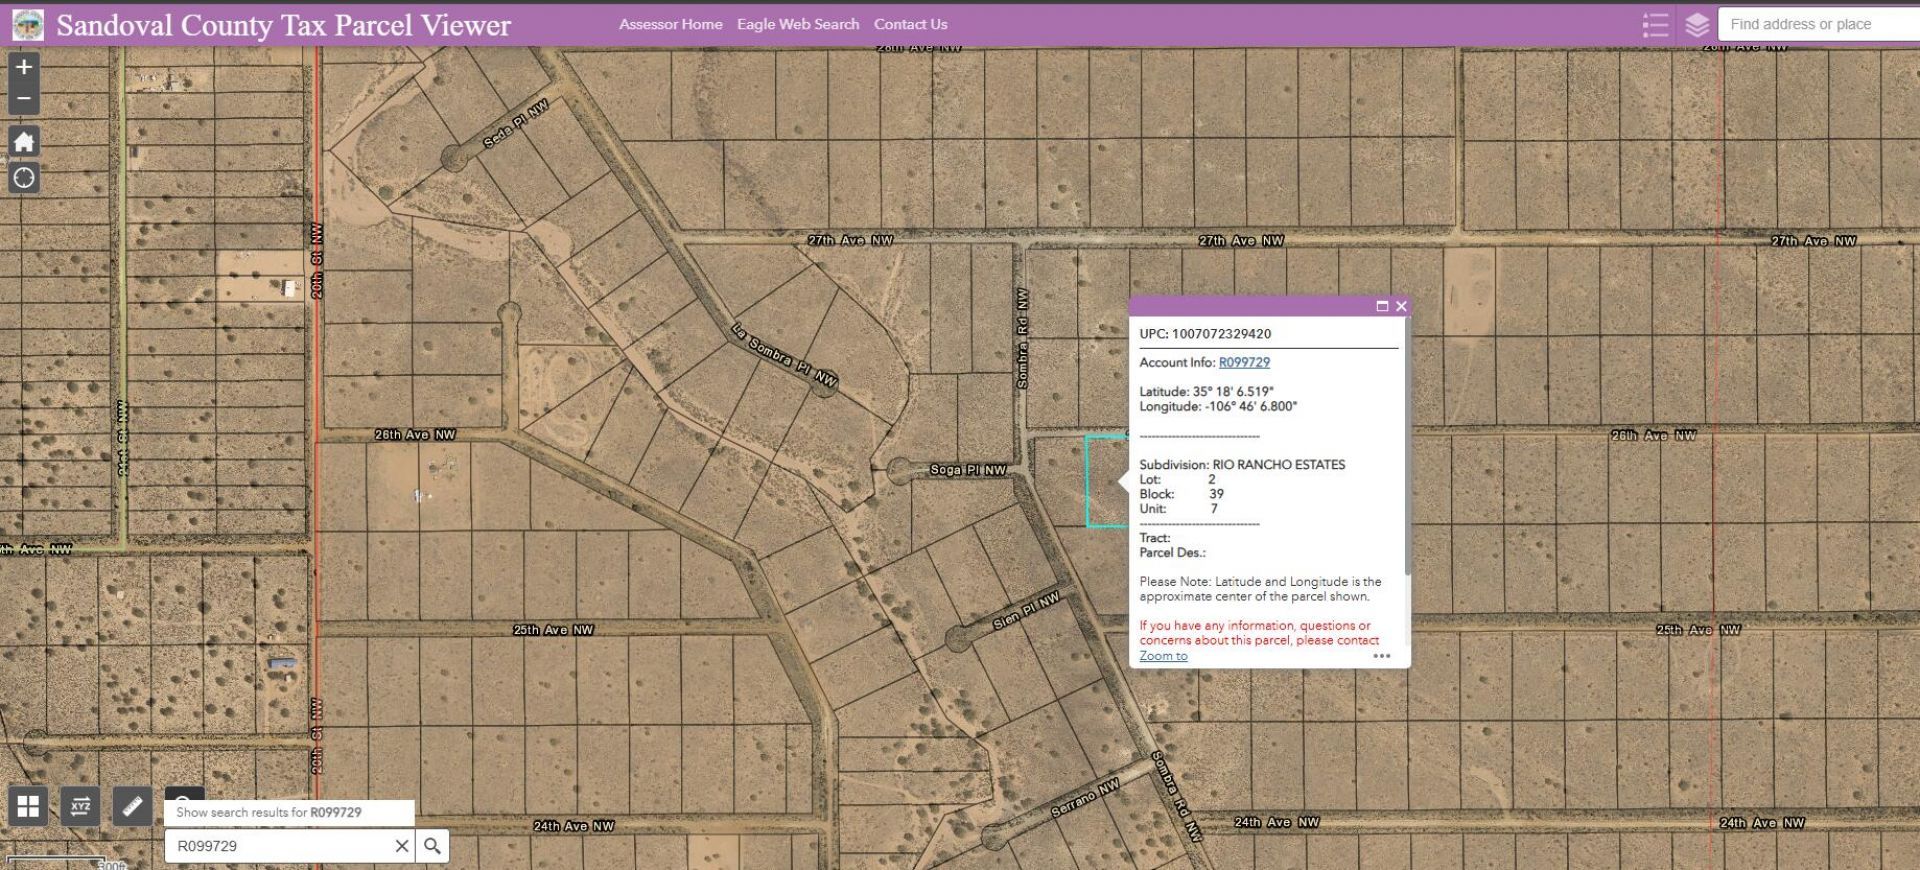Screen dimensions: 1920x870
Task: Click the Unit 7 text in popup
Action: pos(1178,509)
